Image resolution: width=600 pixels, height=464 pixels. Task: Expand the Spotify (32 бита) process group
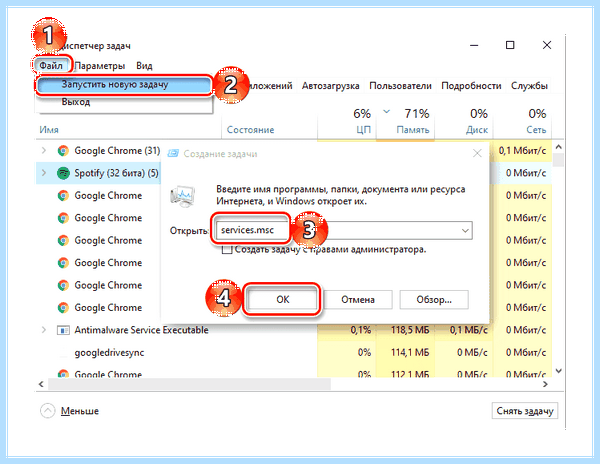tap(44, 173)
